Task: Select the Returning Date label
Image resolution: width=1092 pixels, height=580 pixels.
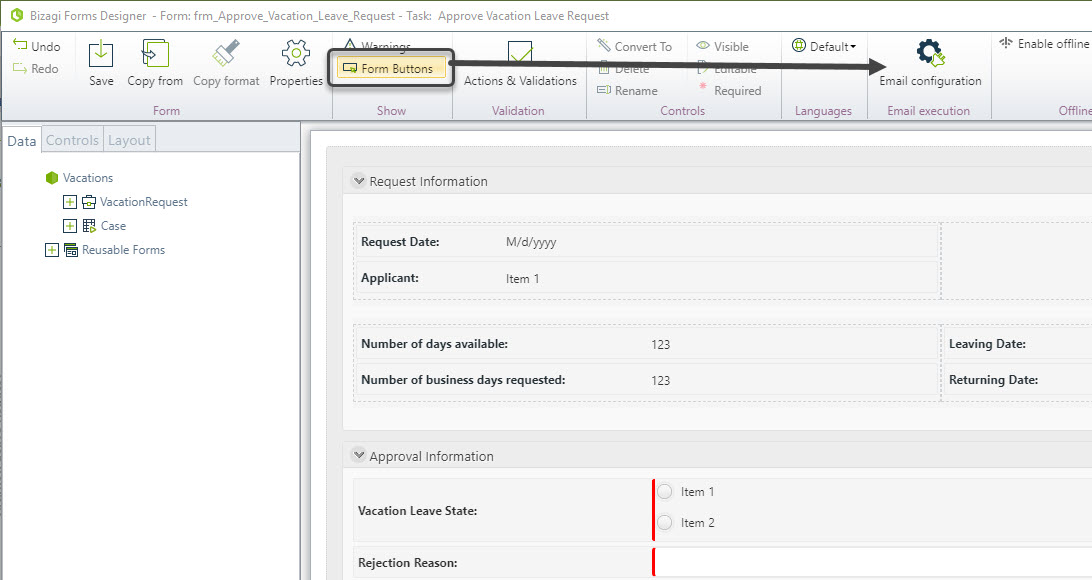Action: (993, 380)
